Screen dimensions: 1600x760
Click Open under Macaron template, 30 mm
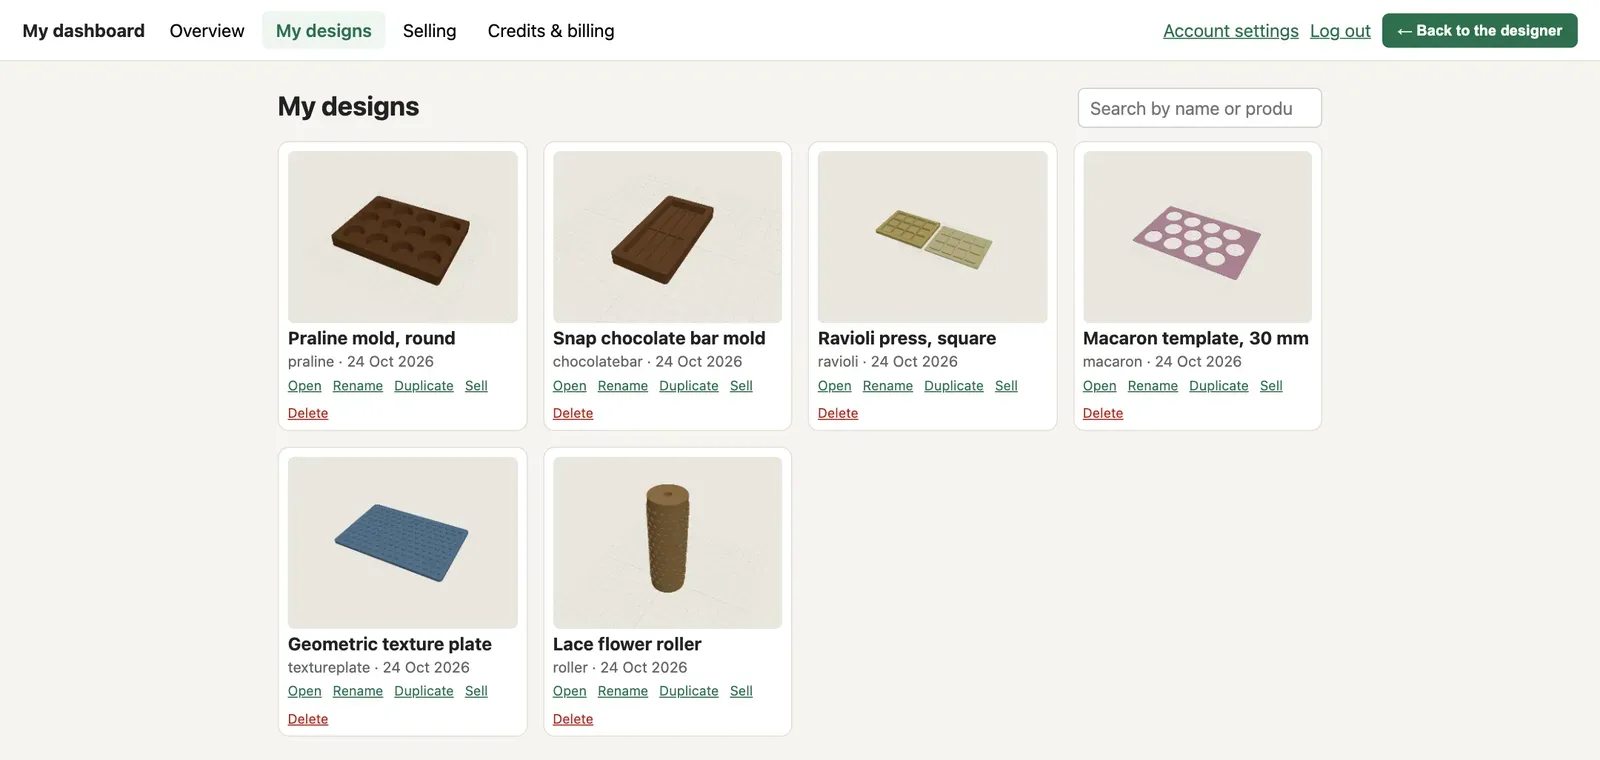click(x=1100, y=386)
